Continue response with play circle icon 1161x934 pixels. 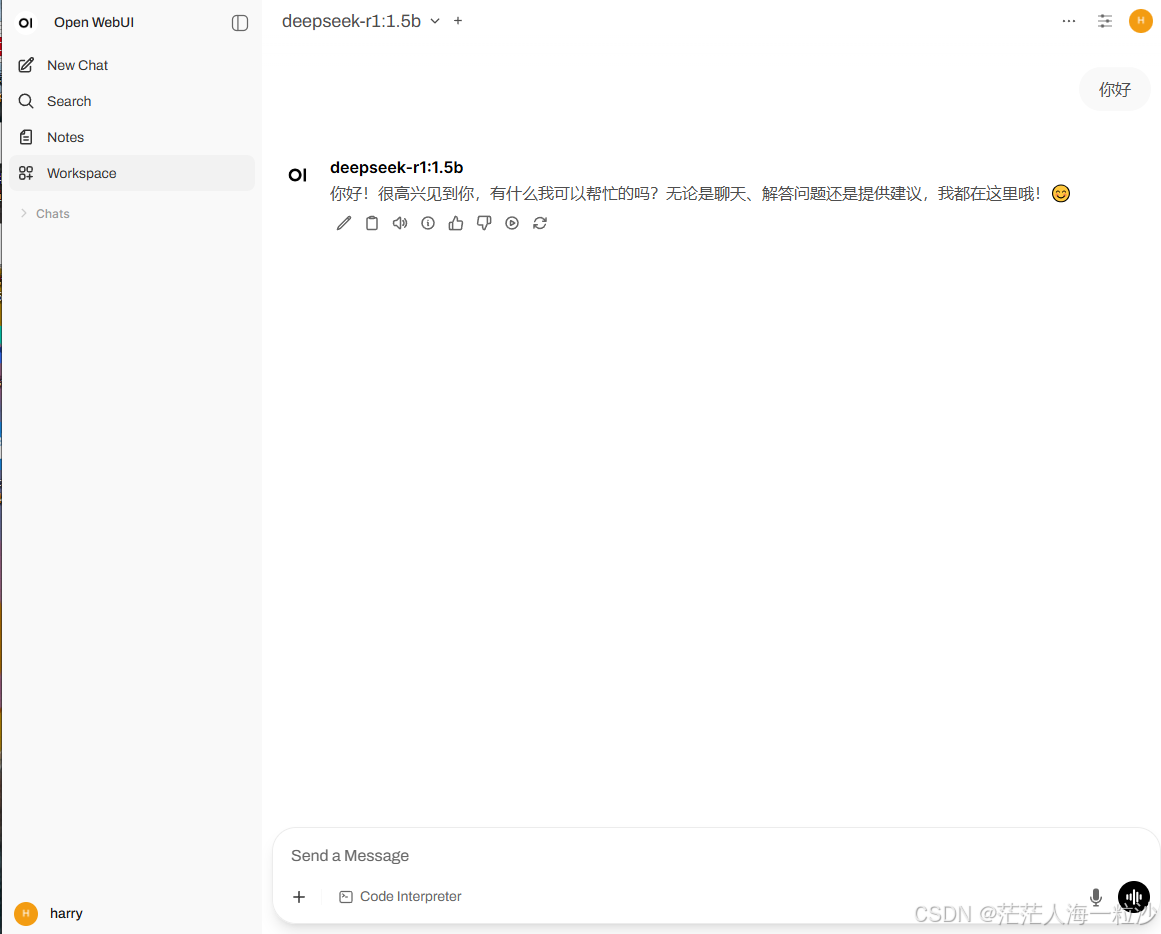point(512,223)
